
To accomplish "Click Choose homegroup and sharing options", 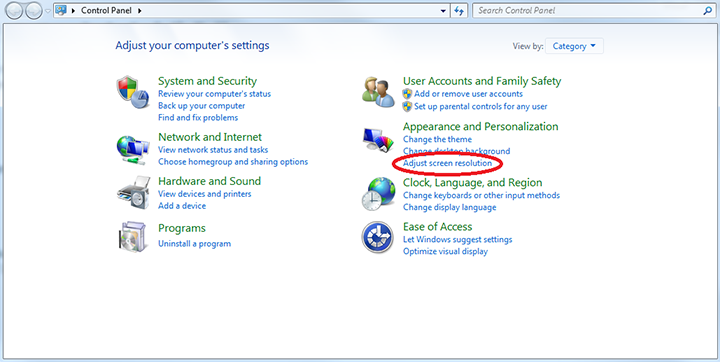I will [233, 162].
